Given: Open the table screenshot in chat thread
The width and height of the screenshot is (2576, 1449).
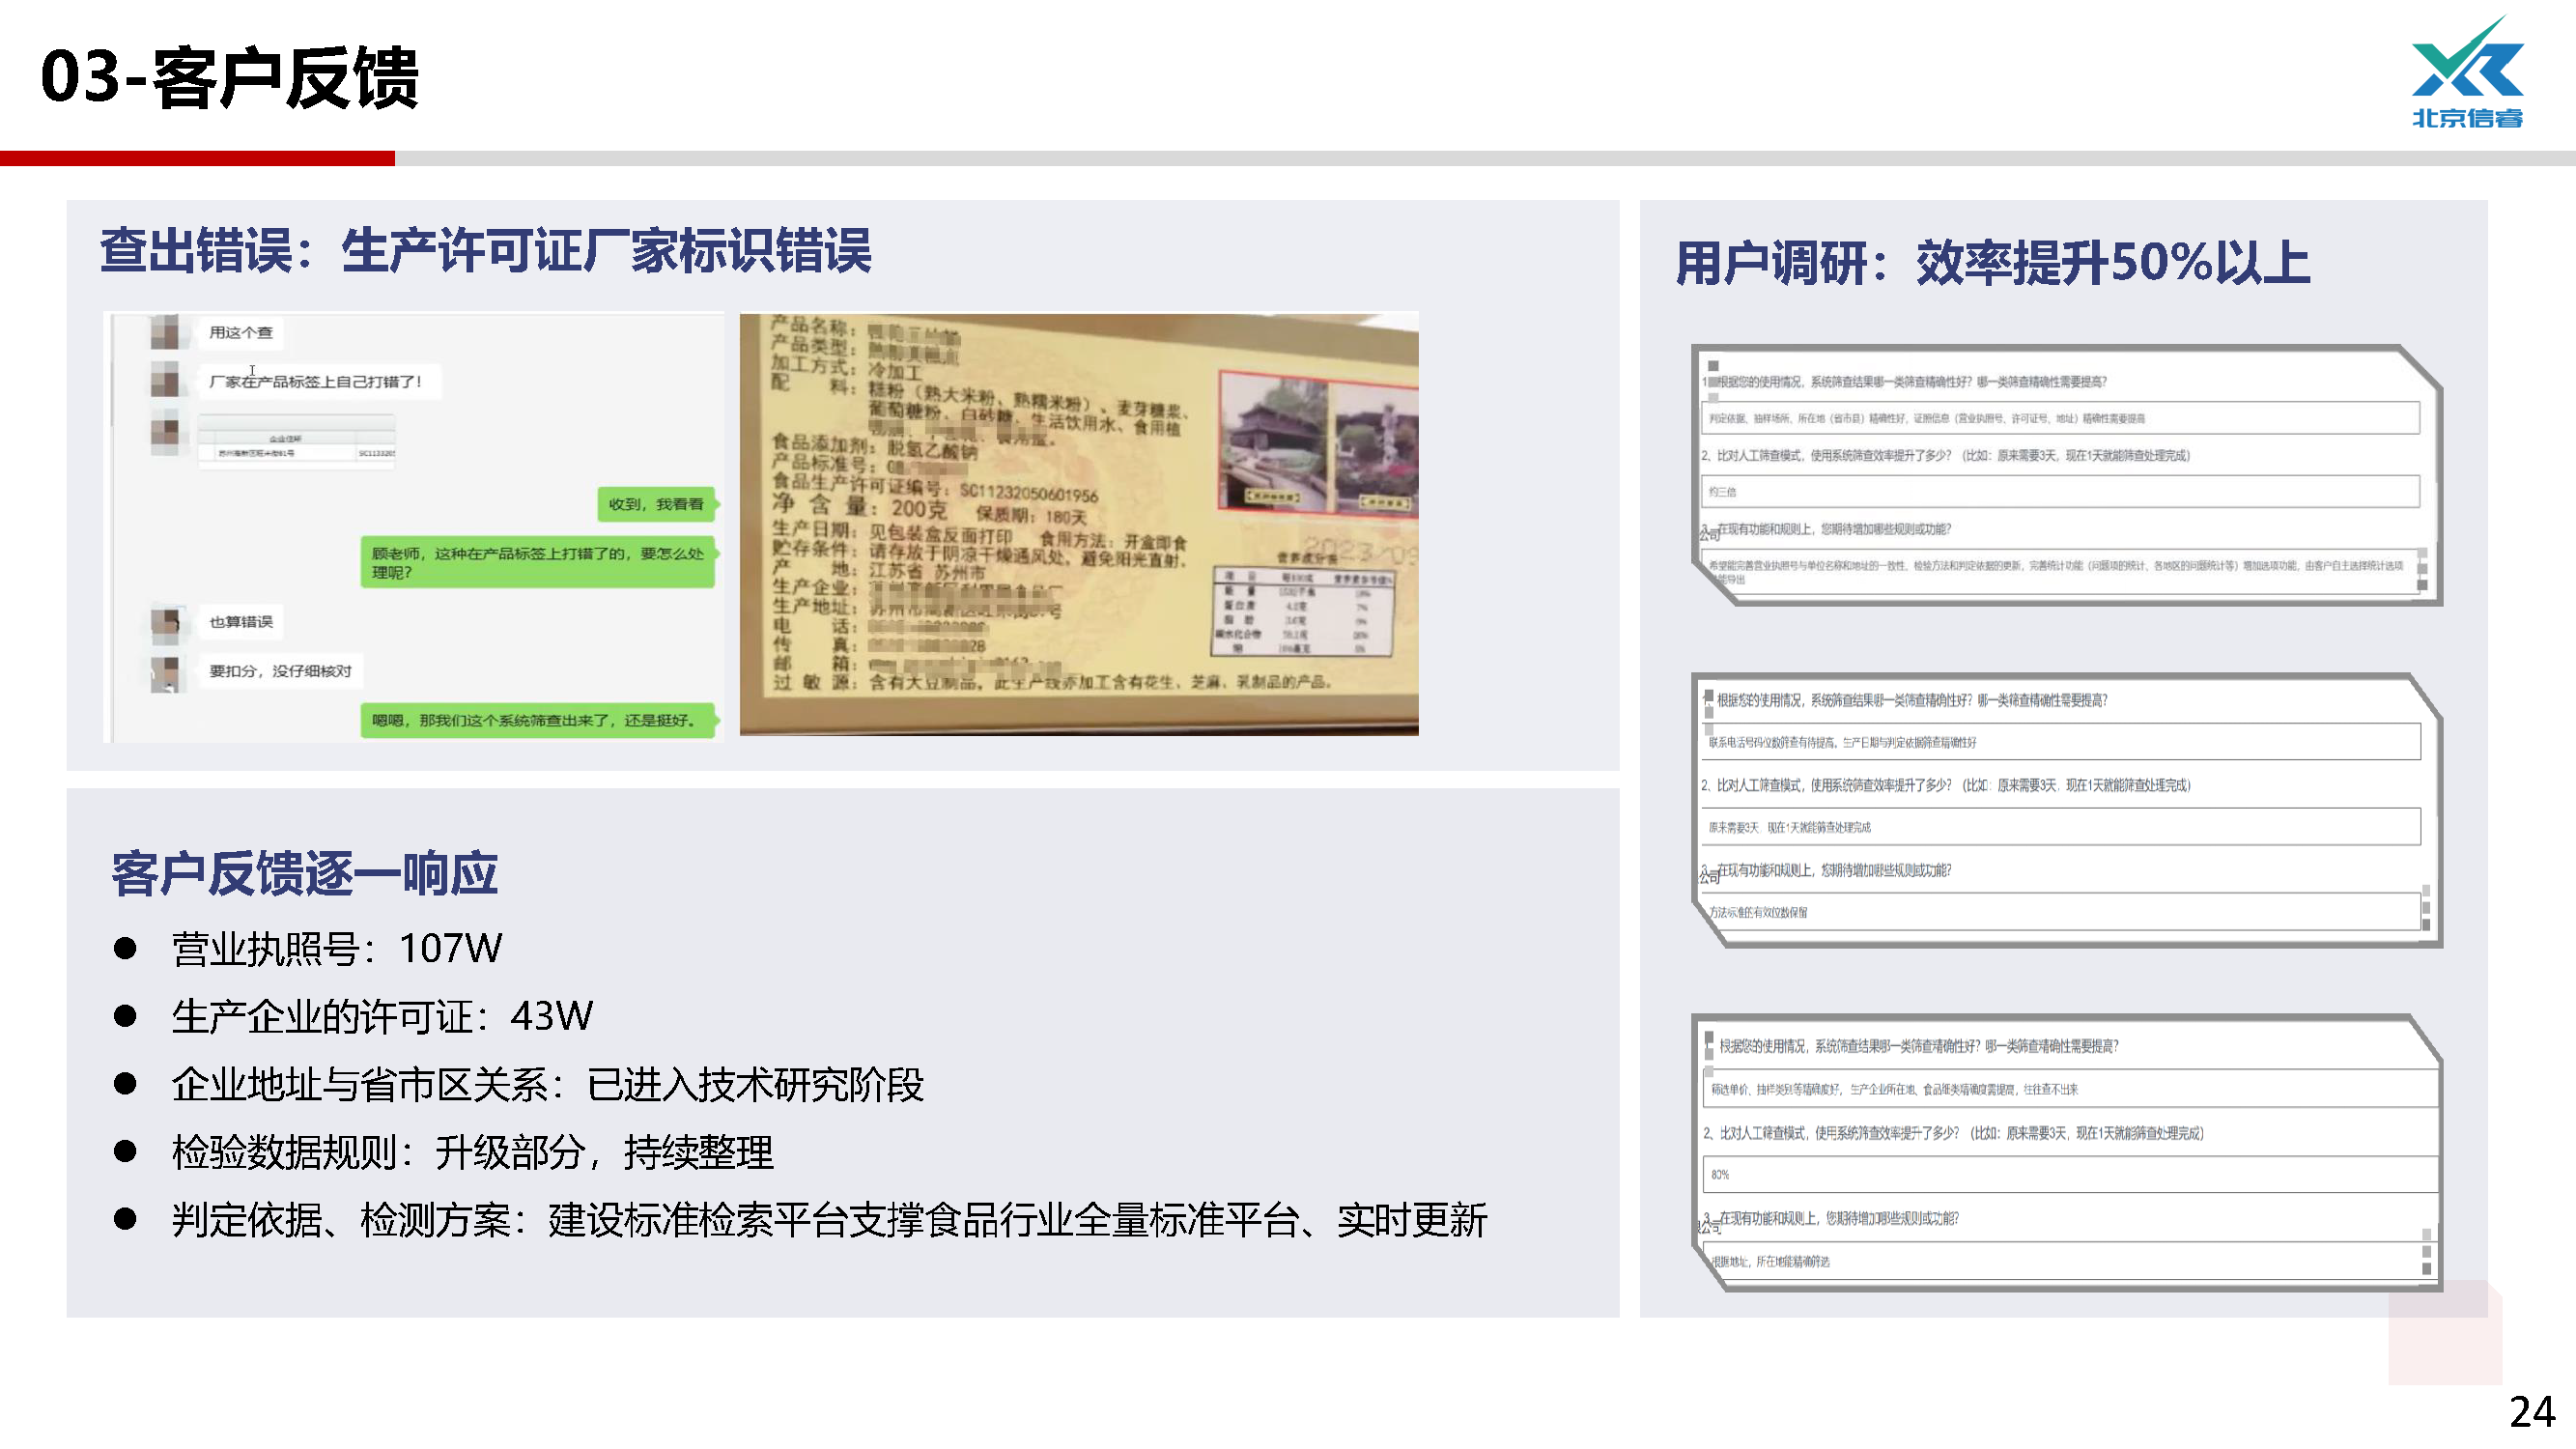Looking at the screenshot, I should pos(296,442).
